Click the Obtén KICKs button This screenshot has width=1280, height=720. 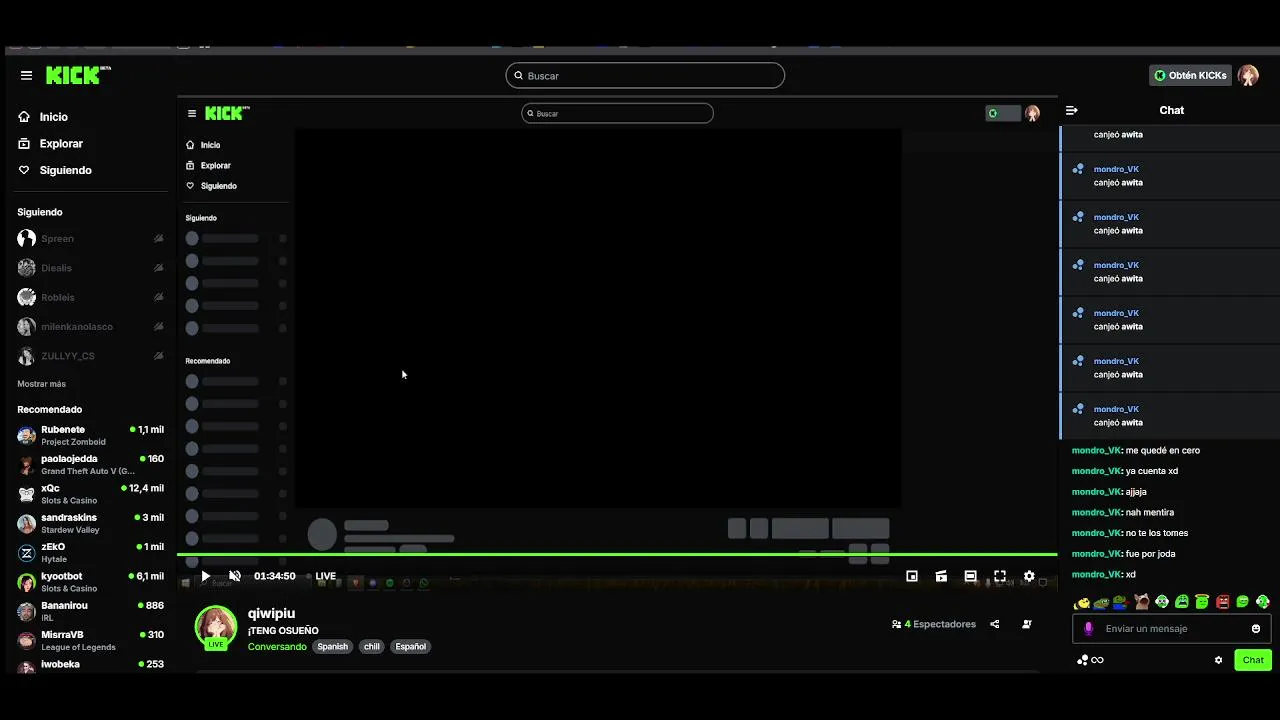(x=1190, y=75)
